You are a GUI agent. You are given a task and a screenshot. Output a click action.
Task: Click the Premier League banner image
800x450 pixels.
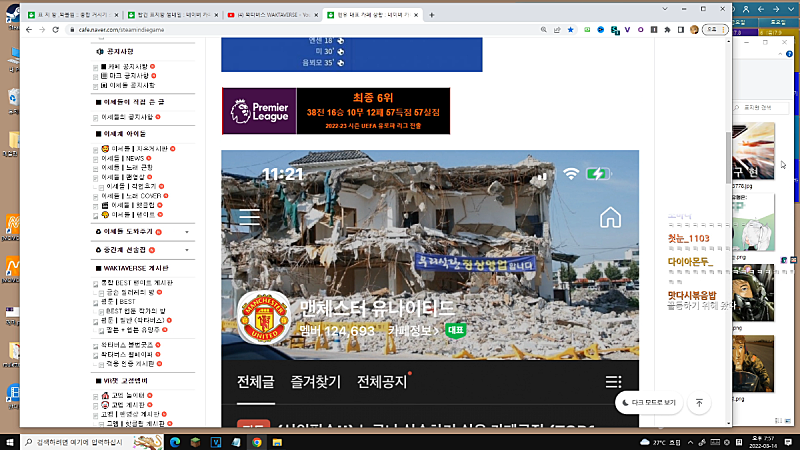click(x=336, y=111)
